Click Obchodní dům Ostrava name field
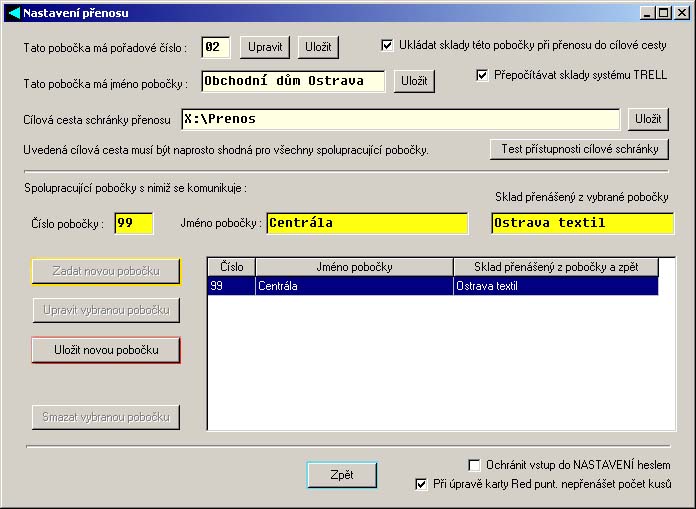Screen dimensions: 696x509 pos(293,81)
